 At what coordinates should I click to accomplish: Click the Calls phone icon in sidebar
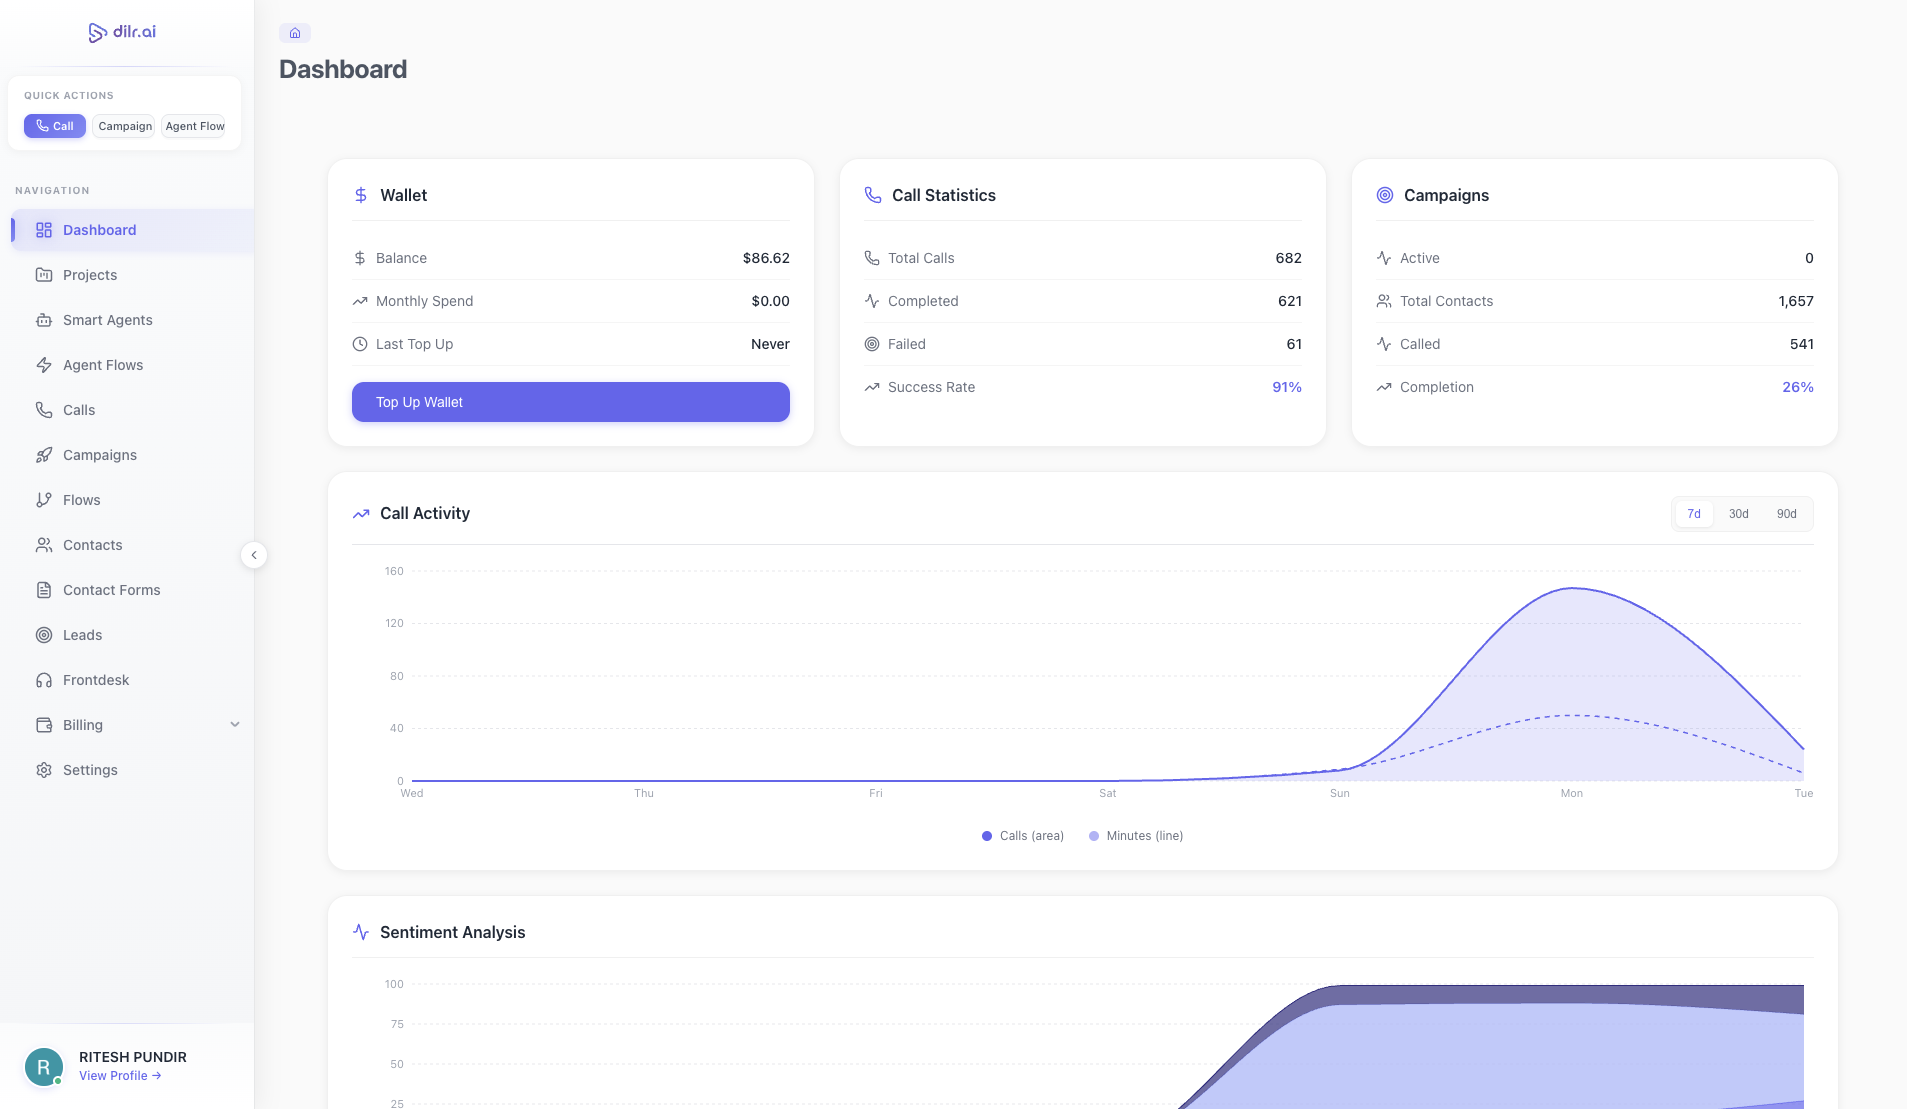pyautogui.click(x=44, y=410)
